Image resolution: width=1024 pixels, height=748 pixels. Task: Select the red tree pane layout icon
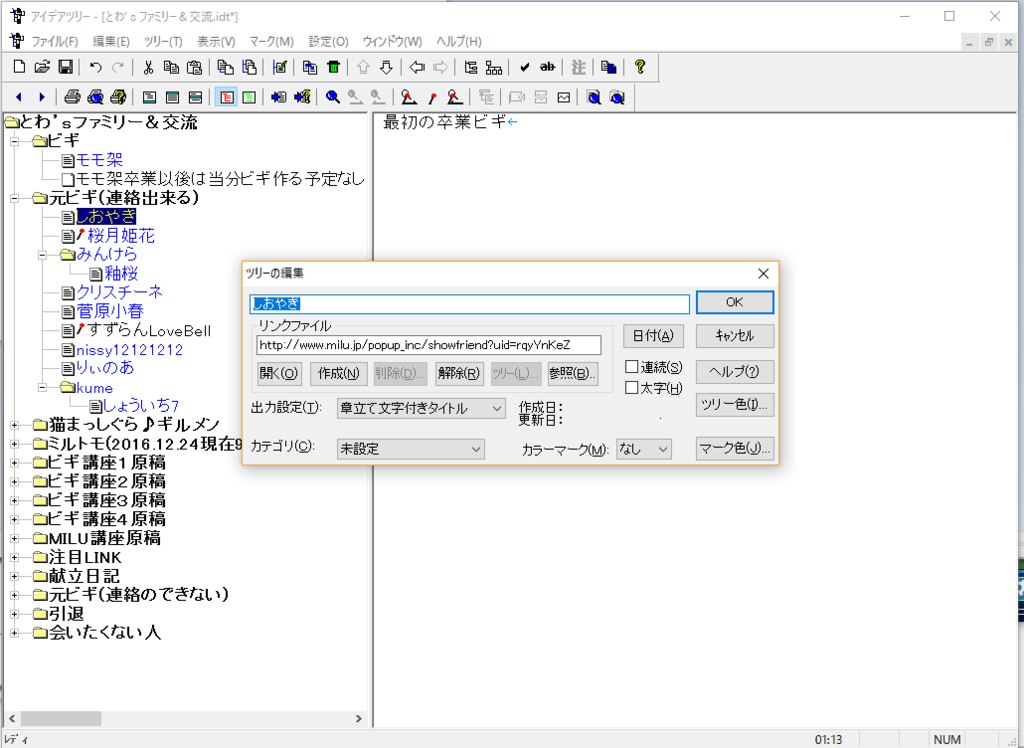coord(227,97)
